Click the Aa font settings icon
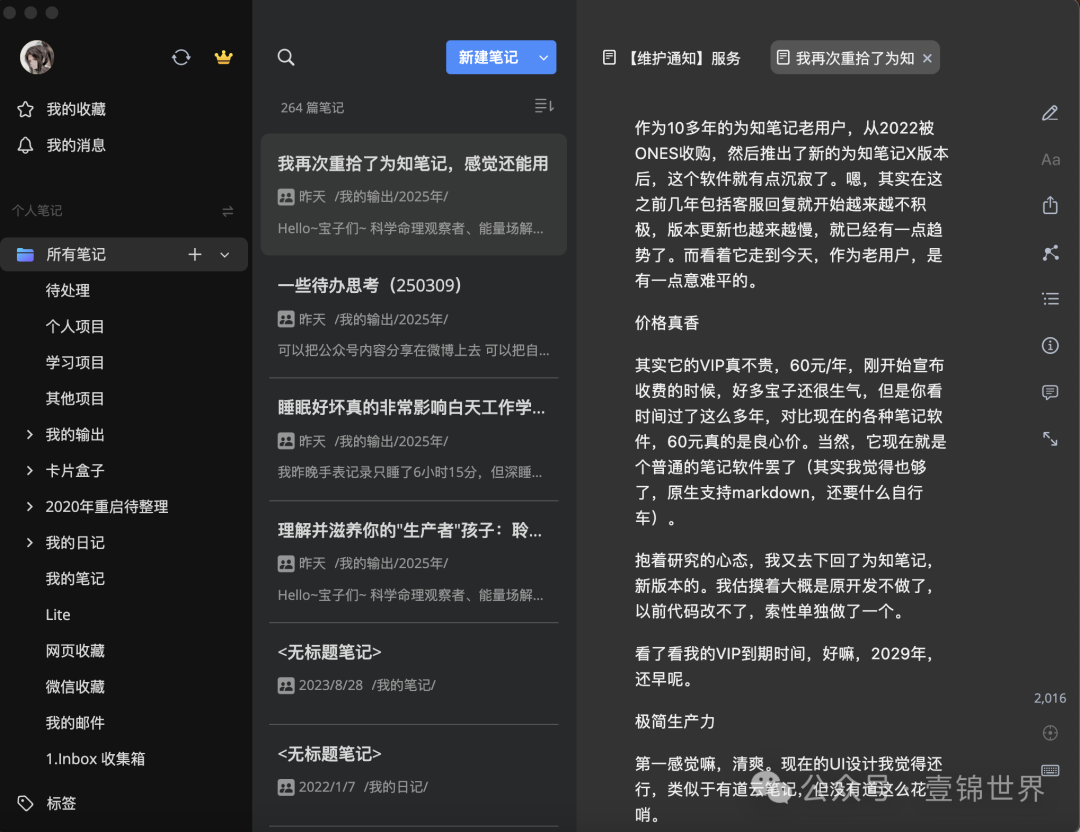1080x832 pixels. [x=1050, y=160]
